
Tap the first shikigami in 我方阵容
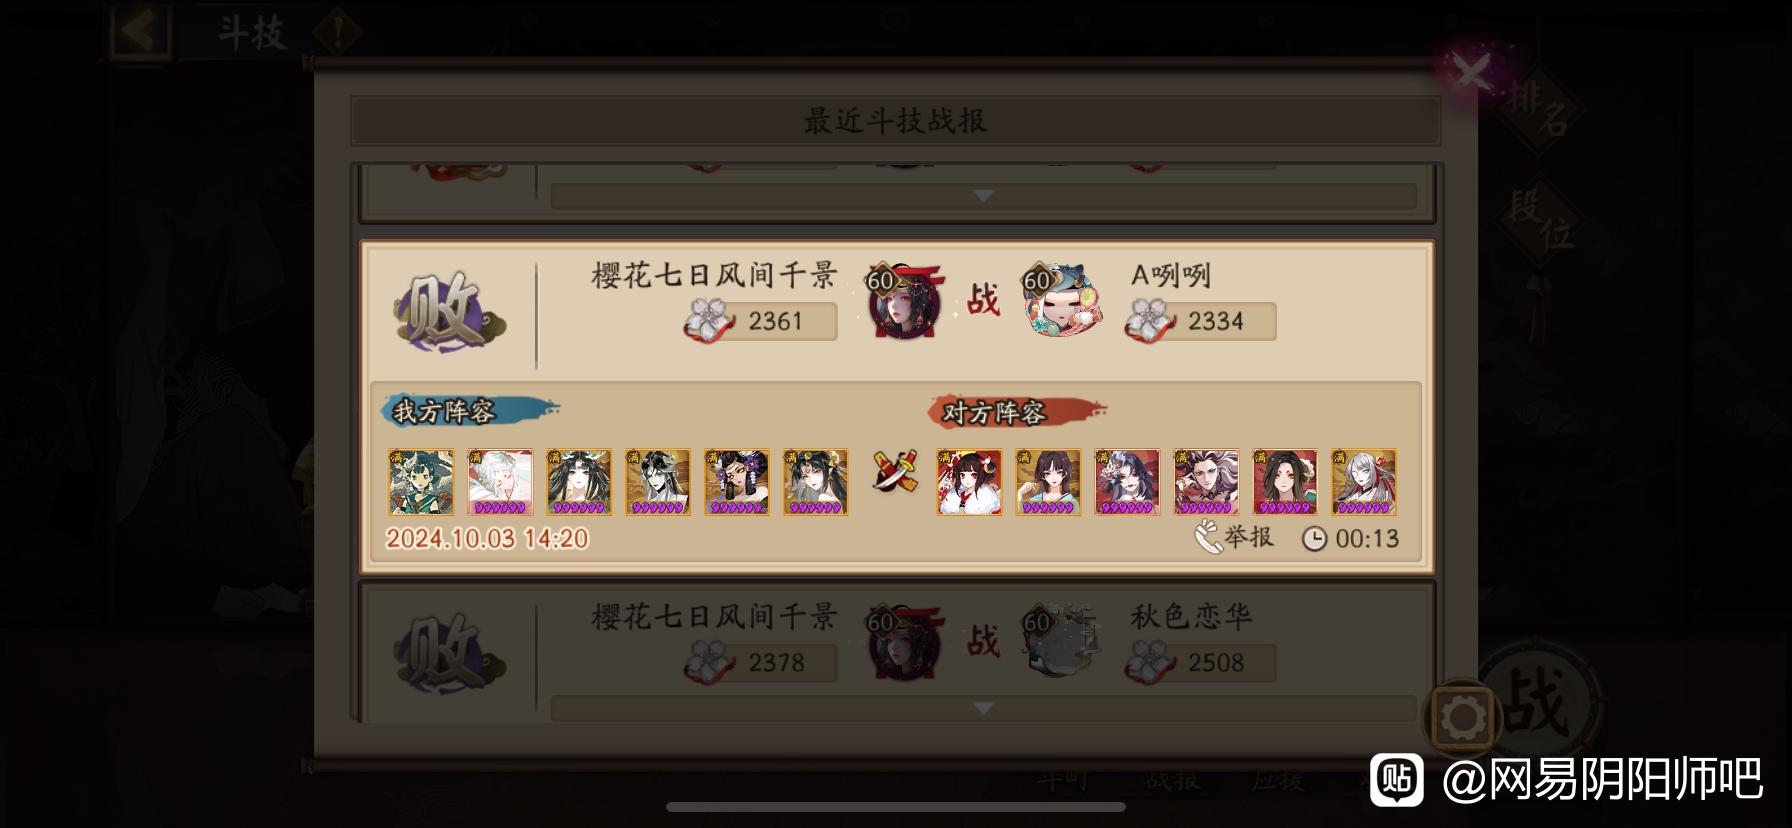tap(420, 482)
